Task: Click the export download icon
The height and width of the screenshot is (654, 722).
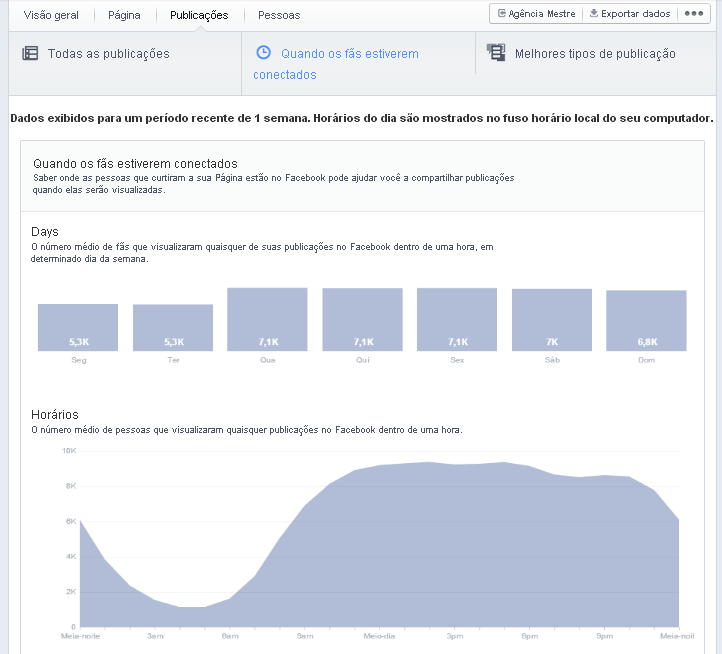Action: [593, 14]
